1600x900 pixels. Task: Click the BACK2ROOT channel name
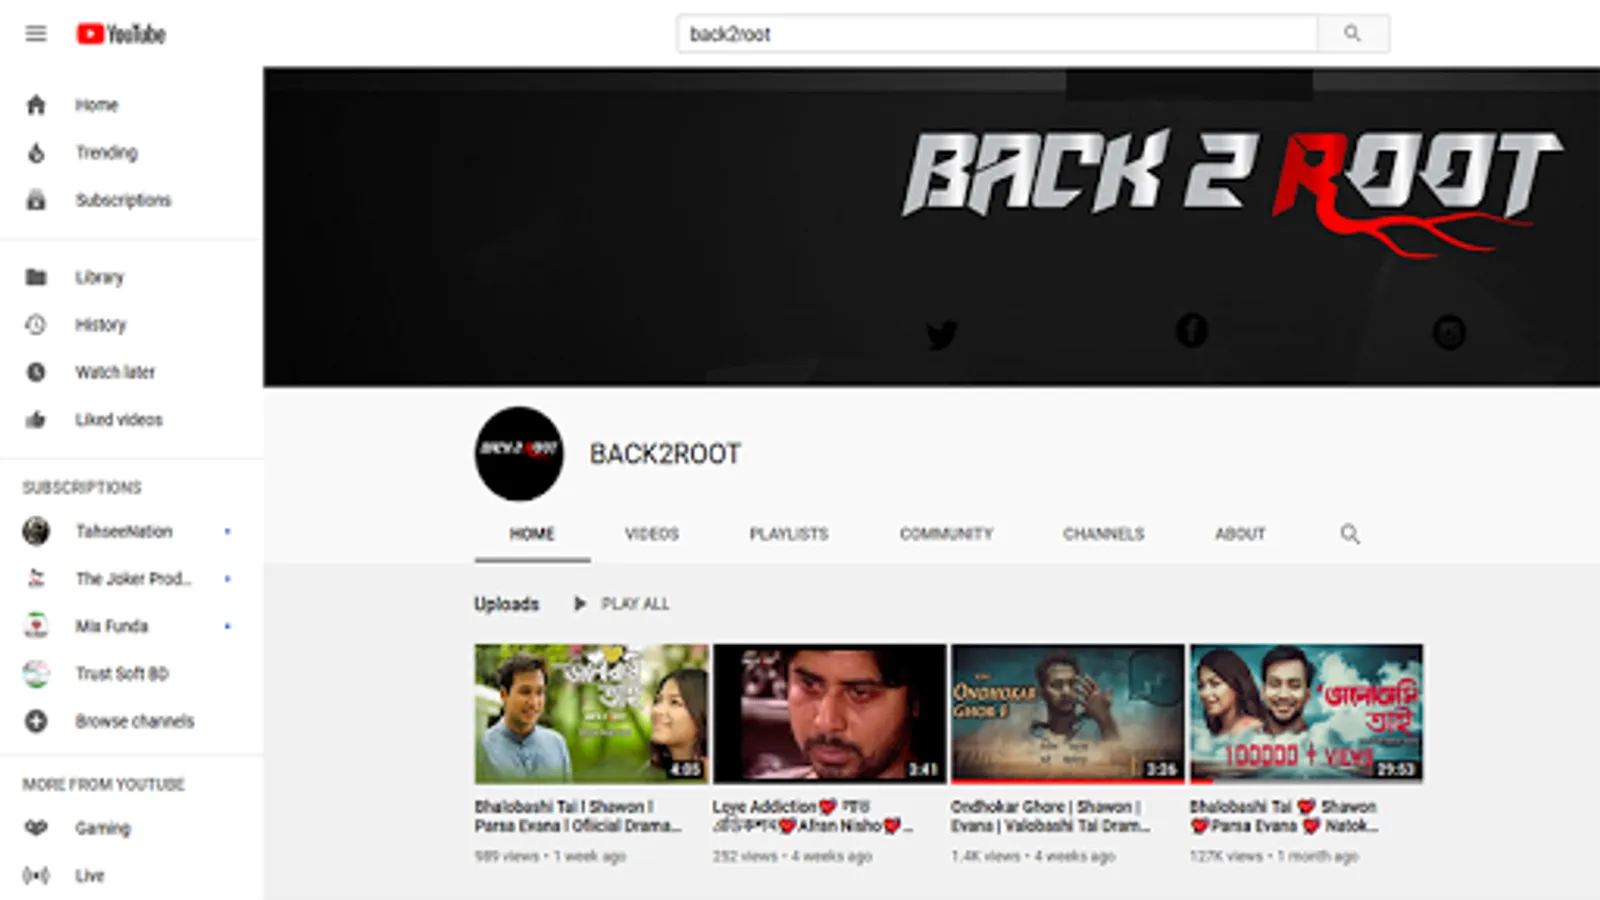coord(665,454)
